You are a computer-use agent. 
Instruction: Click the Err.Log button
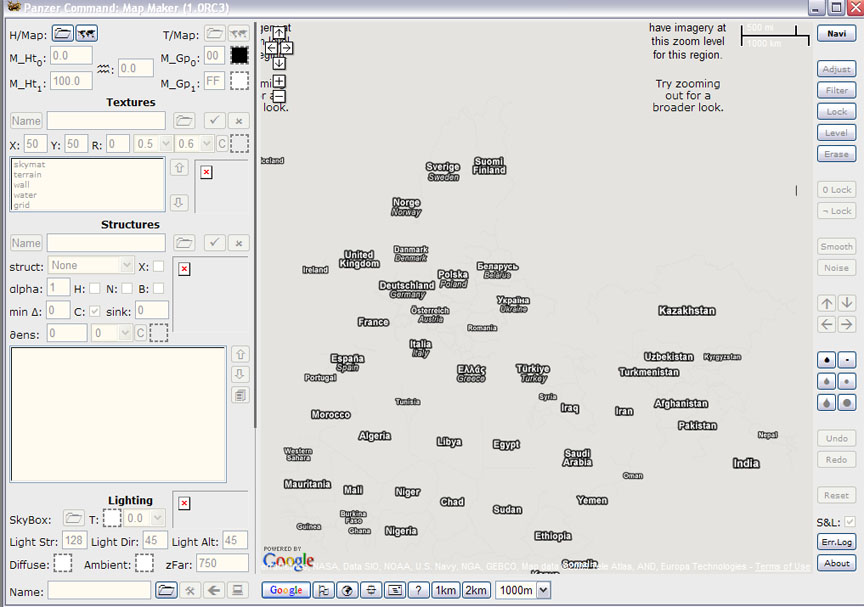coord(836,542)
